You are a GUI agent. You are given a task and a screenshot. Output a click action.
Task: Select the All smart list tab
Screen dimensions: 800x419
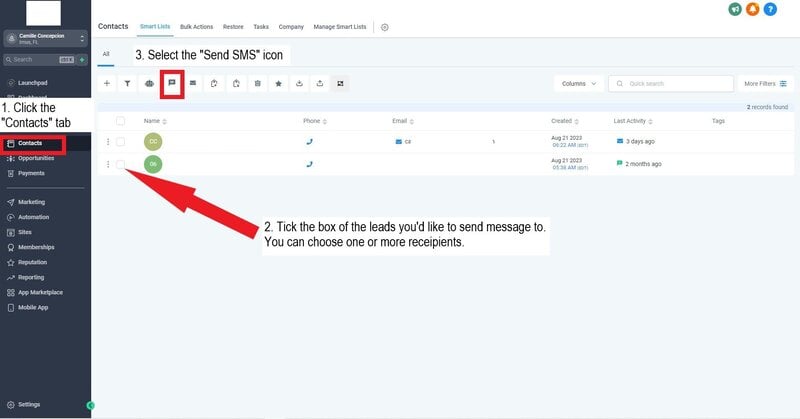tap(106, 54)
